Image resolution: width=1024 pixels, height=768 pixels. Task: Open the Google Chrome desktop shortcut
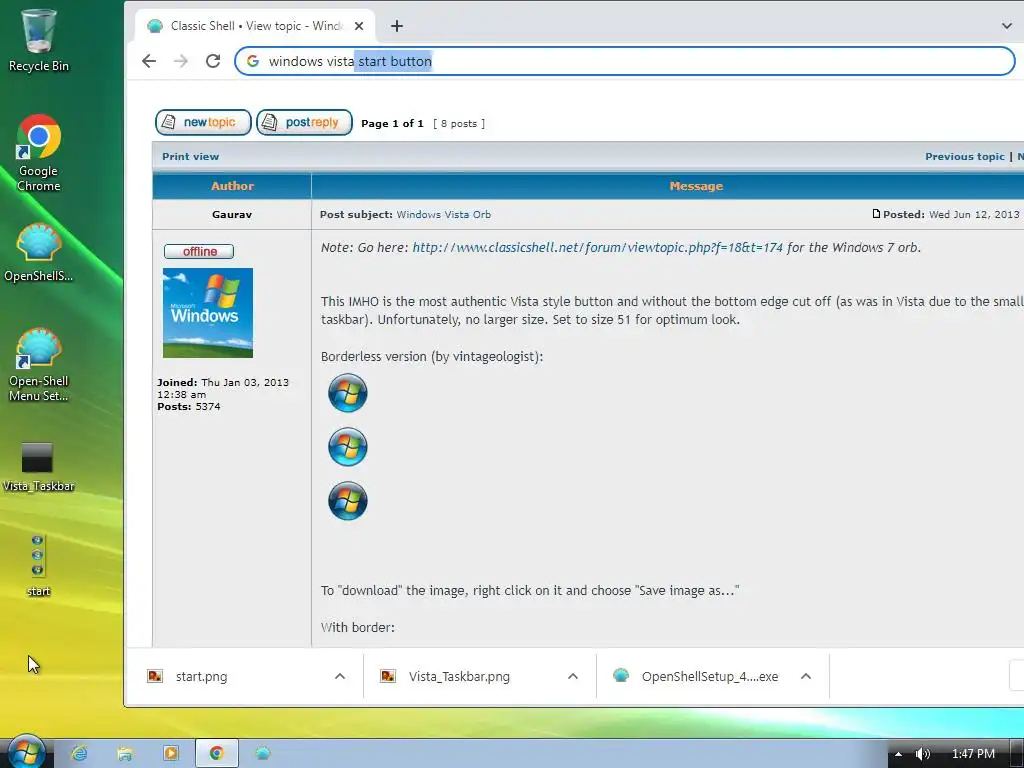(x=39, y=153)
